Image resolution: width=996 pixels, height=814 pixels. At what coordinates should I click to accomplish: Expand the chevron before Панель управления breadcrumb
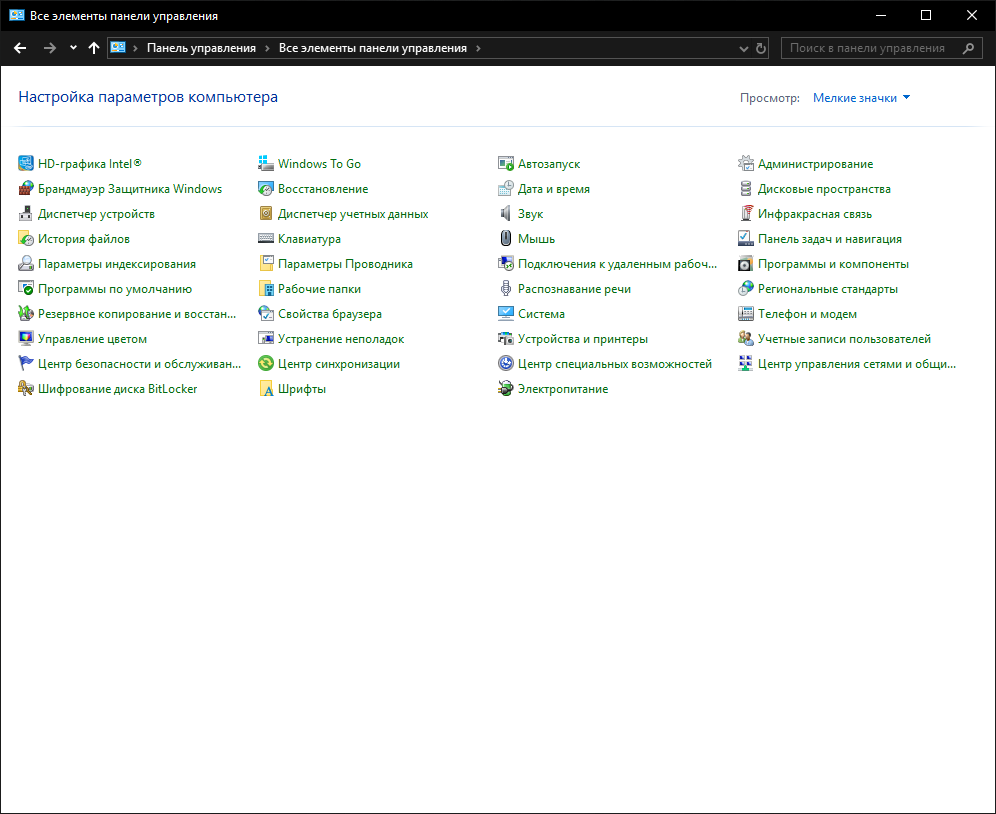coord(135,48)
